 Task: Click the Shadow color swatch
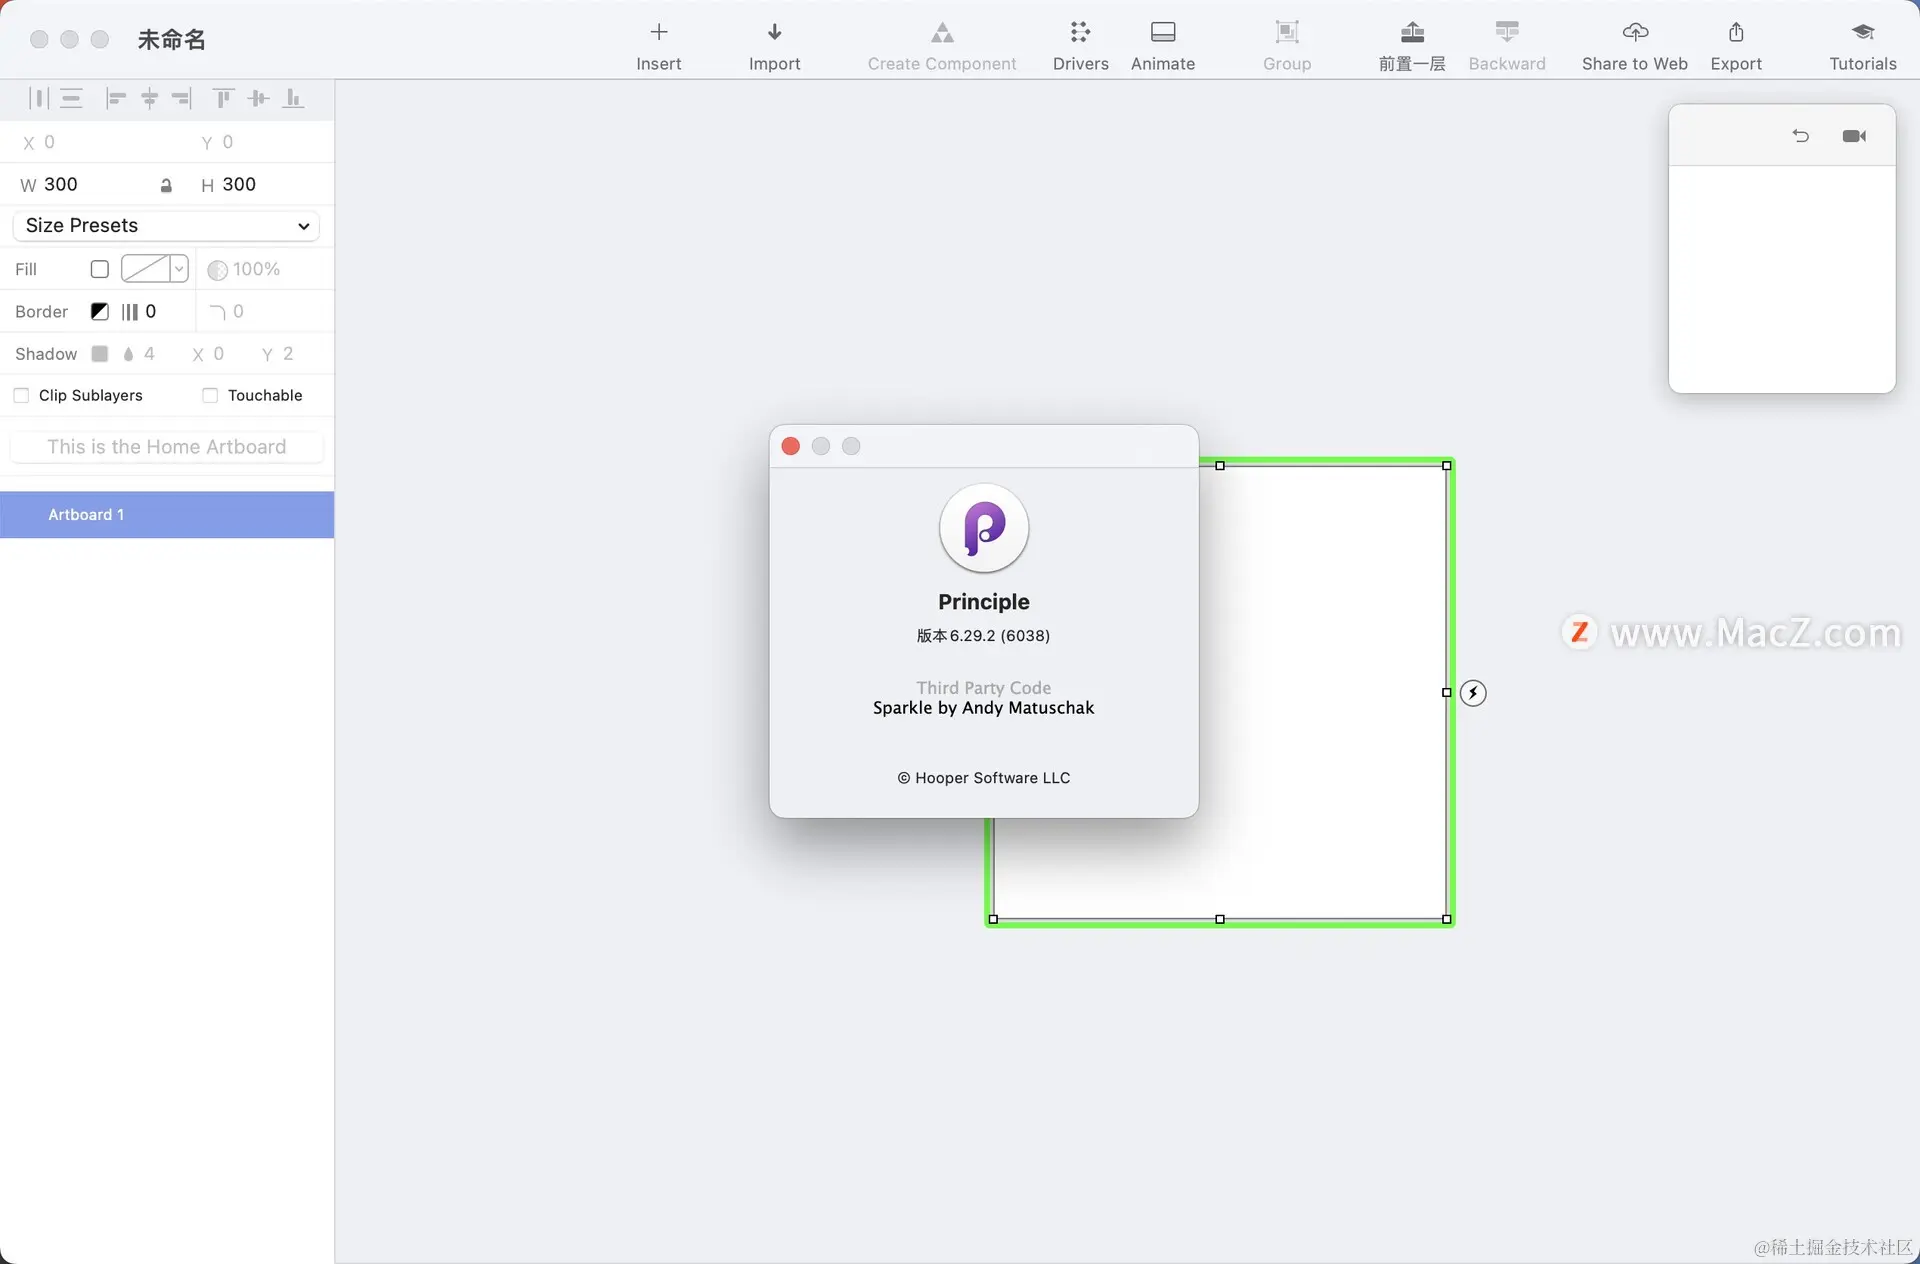pos(100,354)
